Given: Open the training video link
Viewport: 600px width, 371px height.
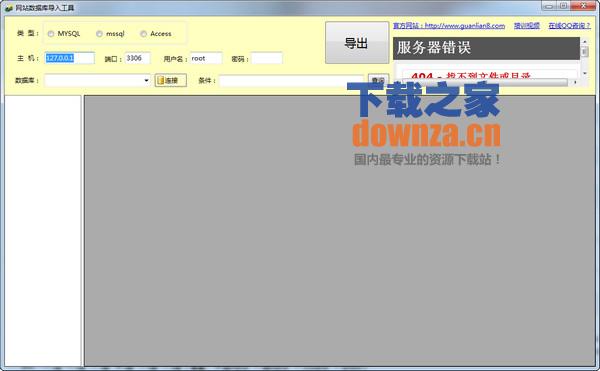Looking at the screenshot, I should (527, 26).
